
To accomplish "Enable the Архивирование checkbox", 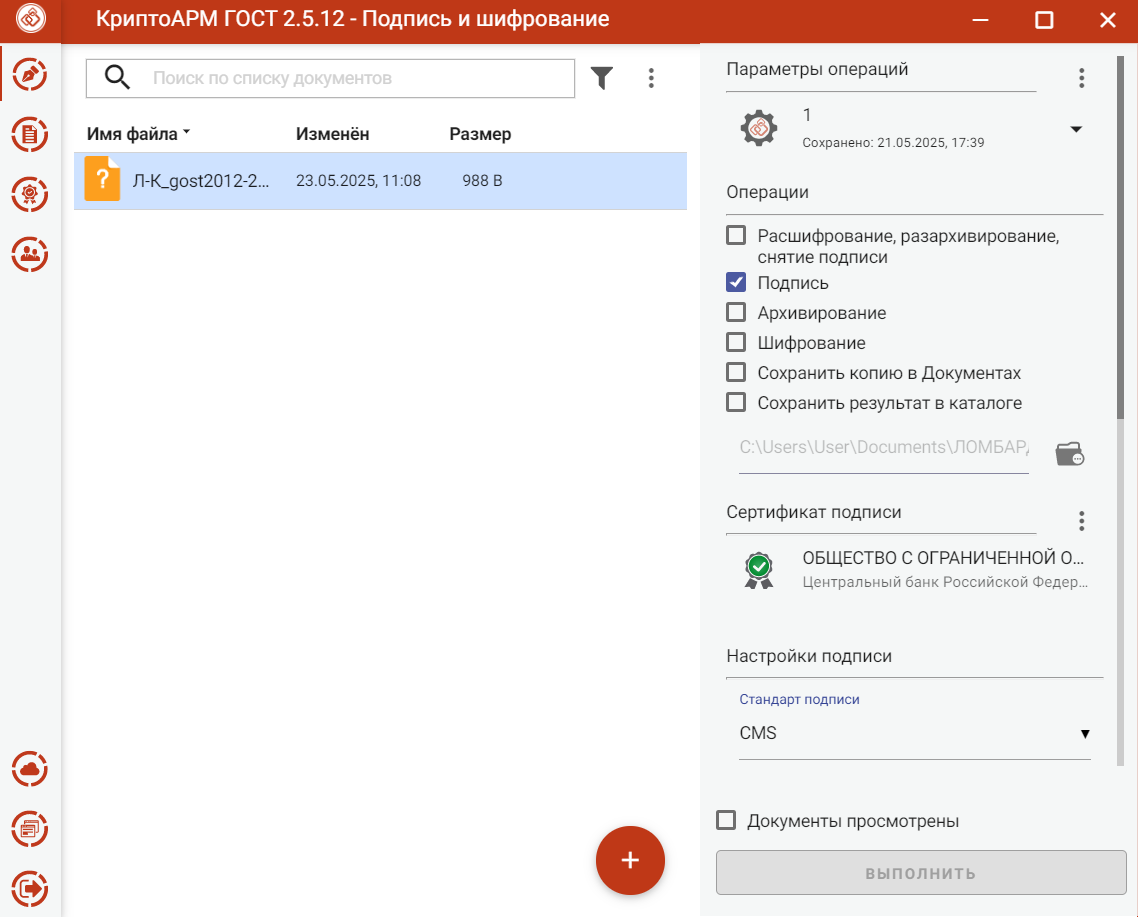I will (736, 312).
